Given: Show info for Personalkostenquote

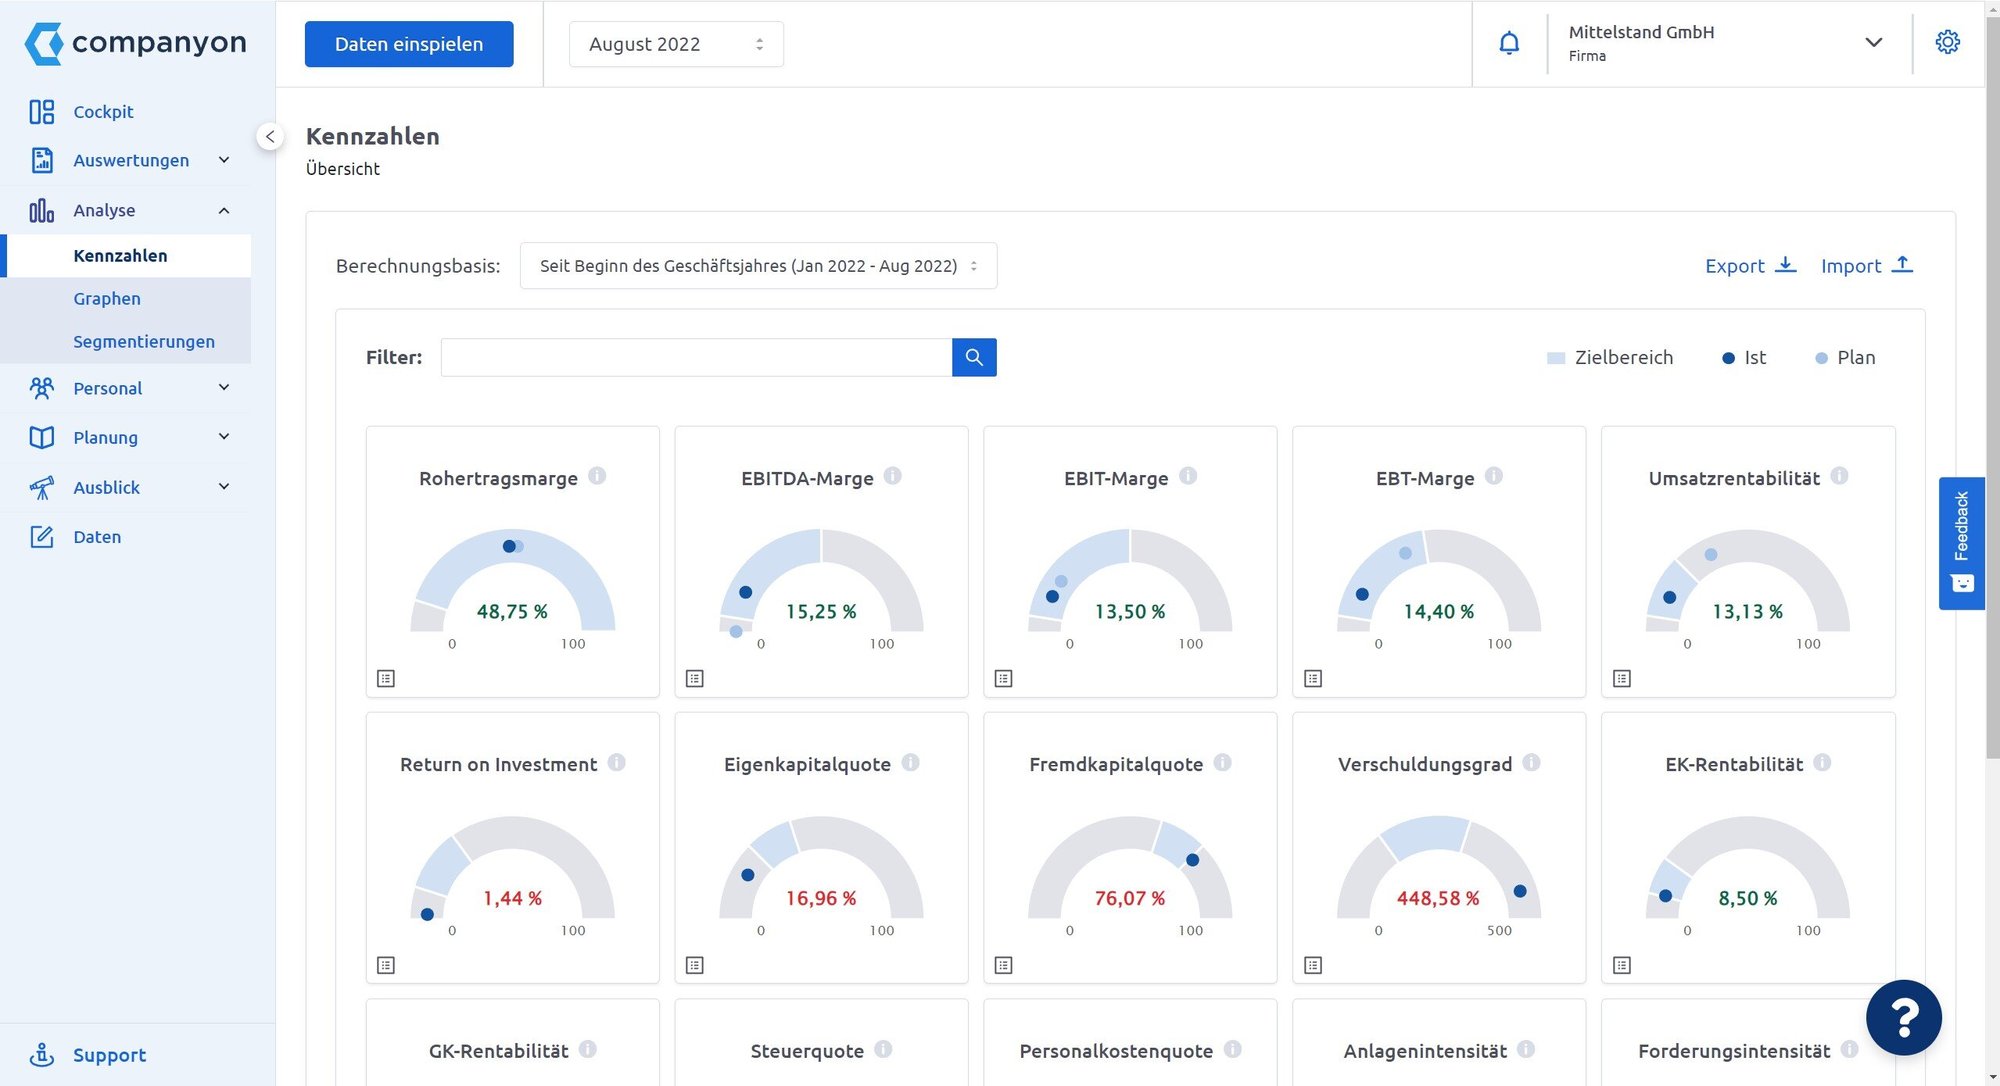Looking at the screenshot, I should (x=1233, y=1049).
